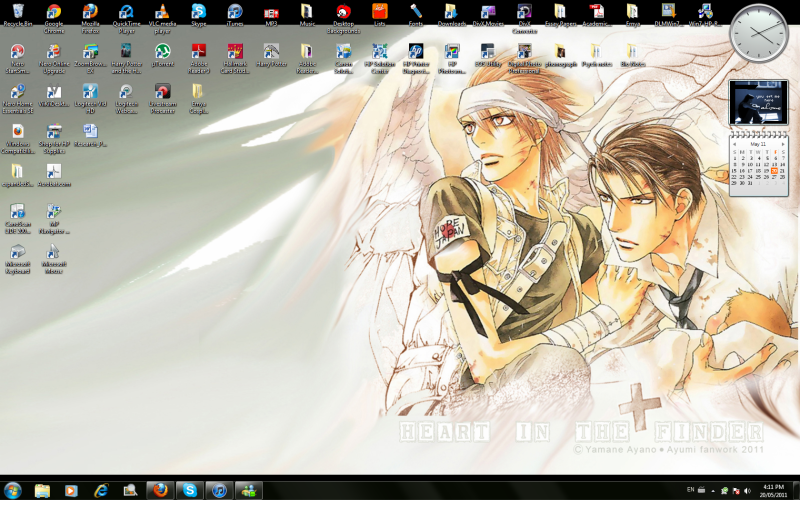Select VLC media player desktop icon
Image resolution: width=800 pixels, height=519 pixels.
[162, 19]
